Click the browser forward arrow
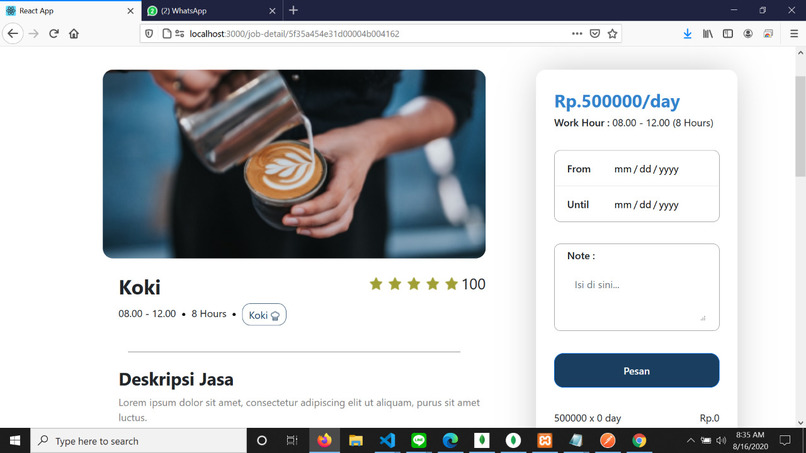The image size is (806, 453). point(34,34)
